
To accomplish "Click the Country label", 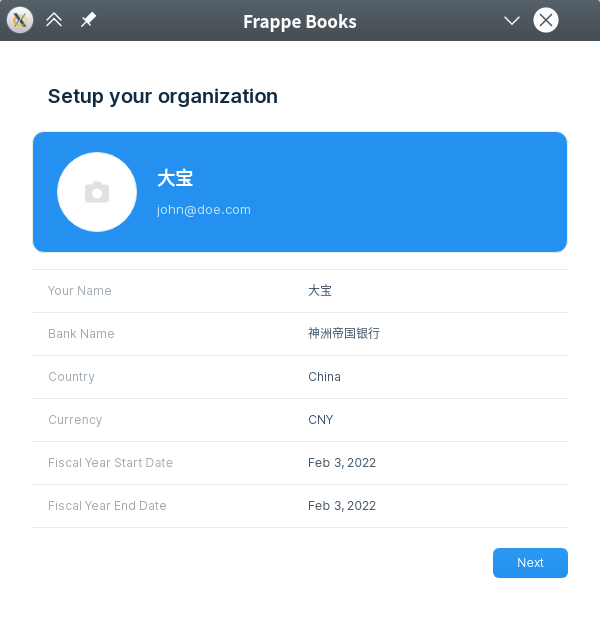I will (x=71, y=377).
